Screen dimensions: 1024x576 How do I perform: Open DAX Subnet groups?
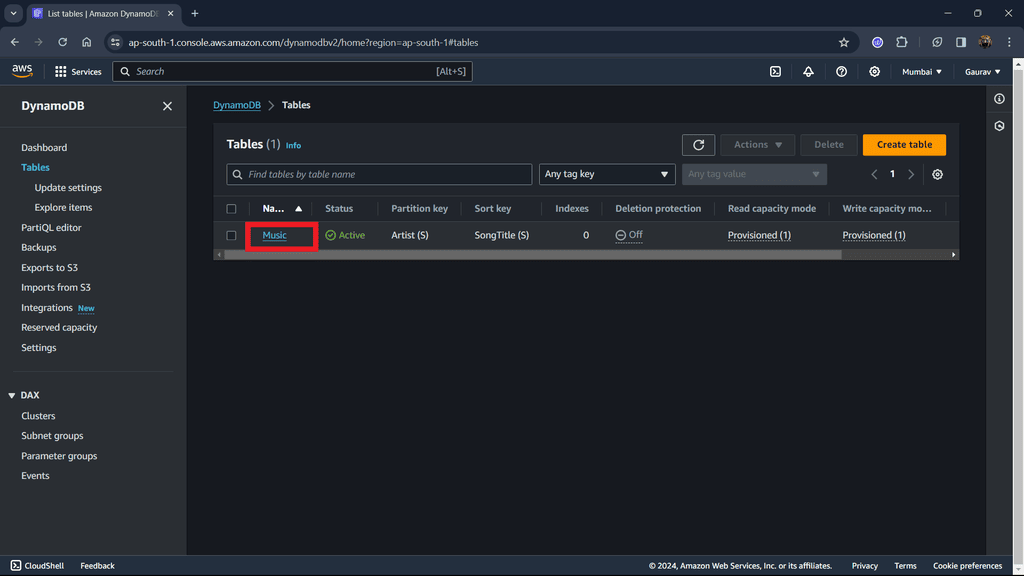click(52, 436)
